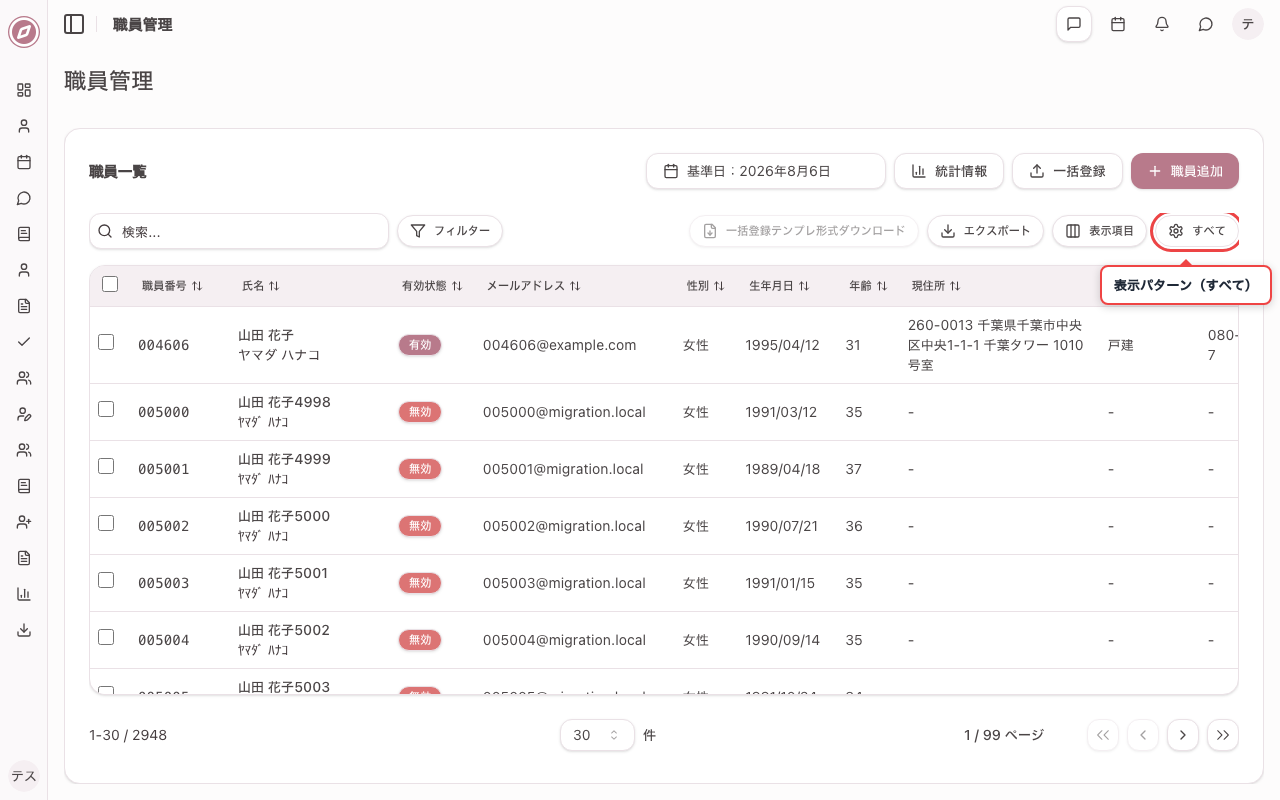Click the 職員一覧 section heading

pyautogui.click(x=118, y=171)
